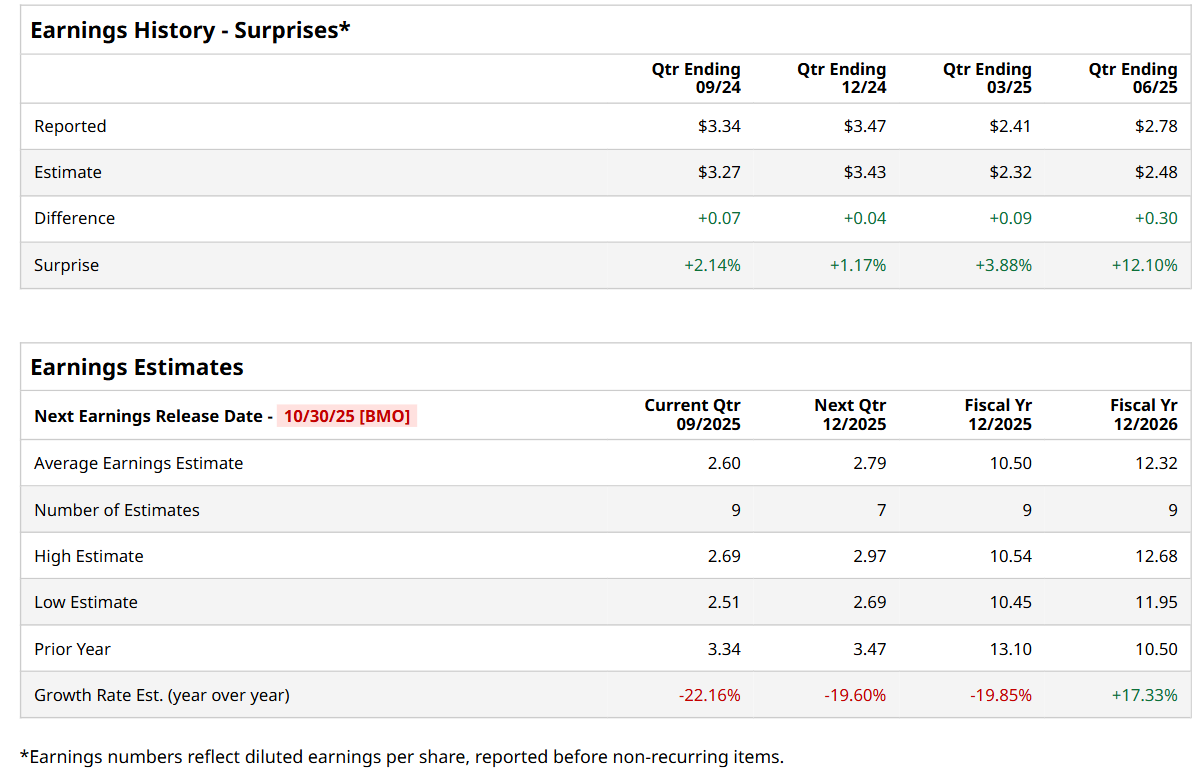The height and width of the screenshot is (779, 1199).
Task: Select Qtr Ending 12/24 column header
Action: [841, 78]
